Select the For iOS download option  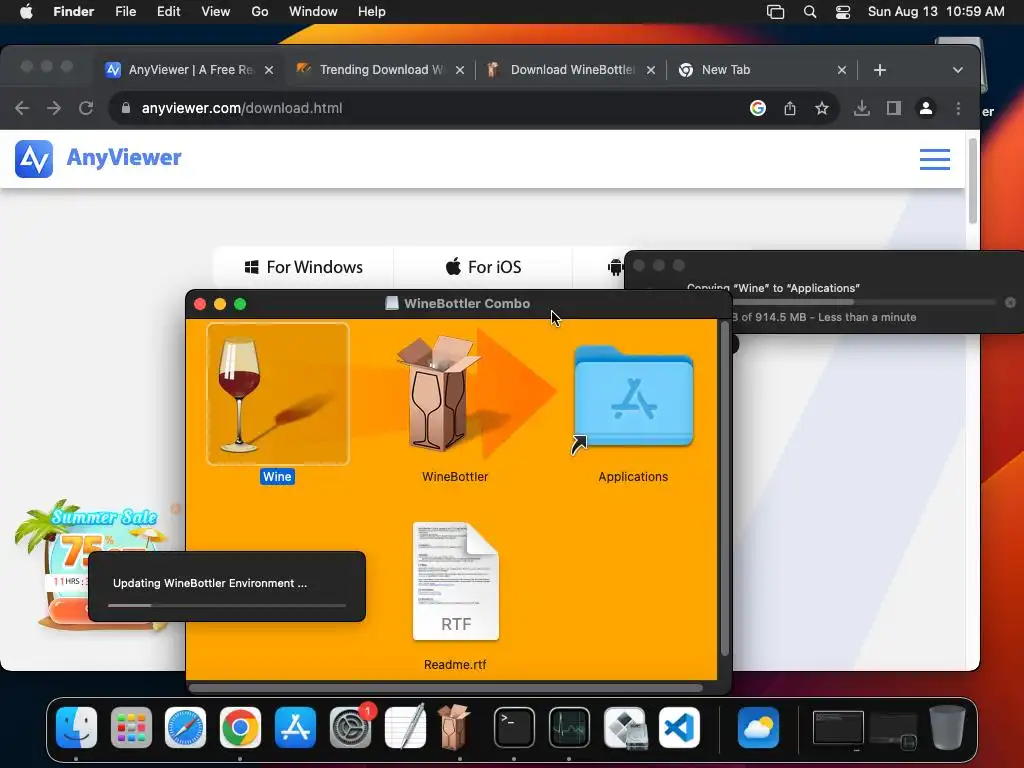point(483,267)
